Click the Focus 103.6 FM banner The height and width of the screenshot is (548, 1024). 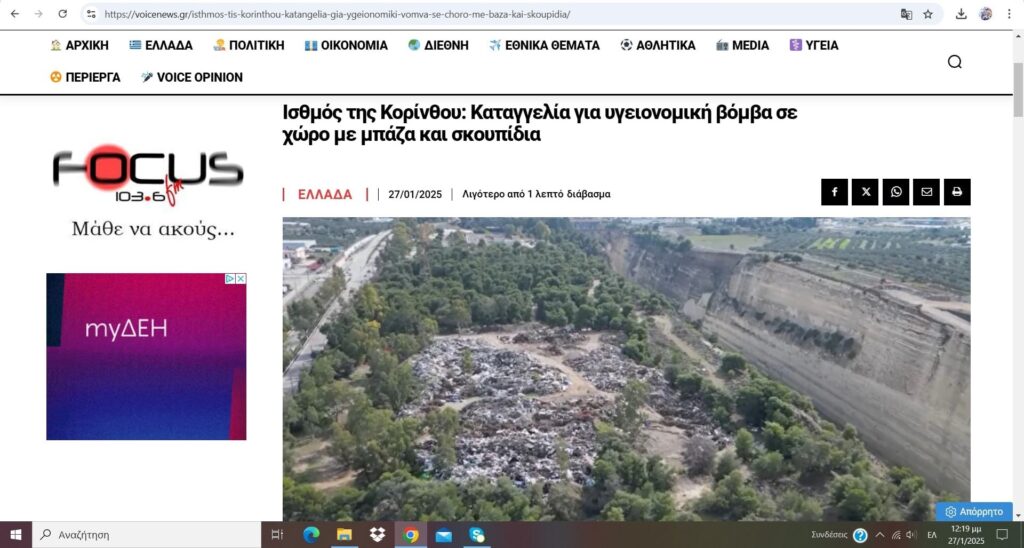(148, 190)
